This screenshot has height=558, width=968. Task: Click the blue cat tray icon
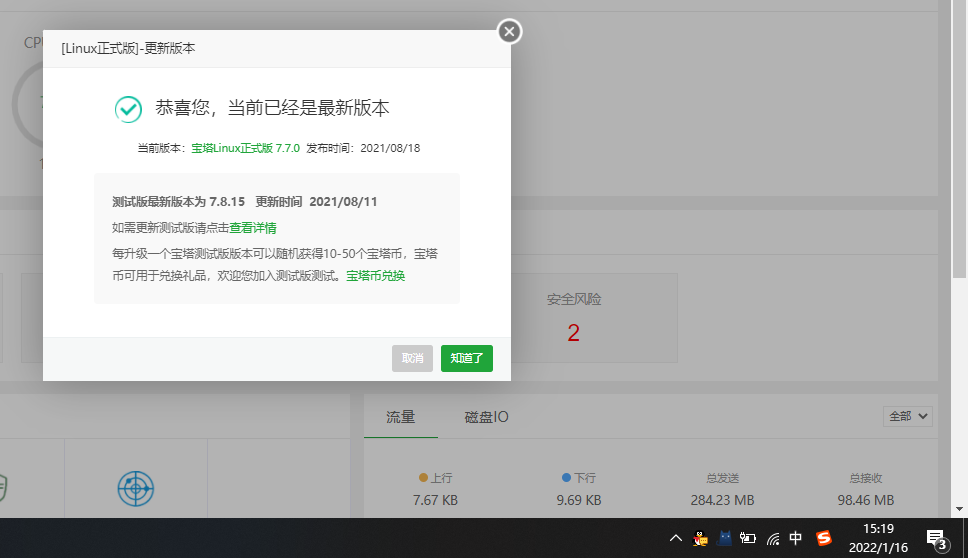[x=725, y=538]
